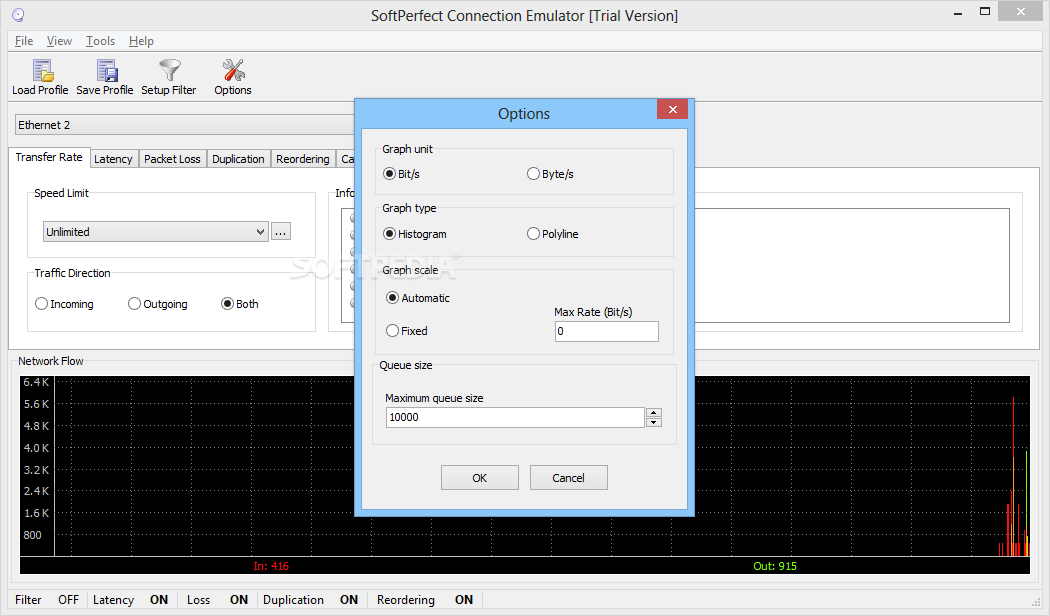Screen dimensions: 1050x616
Task: Open the Tools menu
Action: coord(100,41)
